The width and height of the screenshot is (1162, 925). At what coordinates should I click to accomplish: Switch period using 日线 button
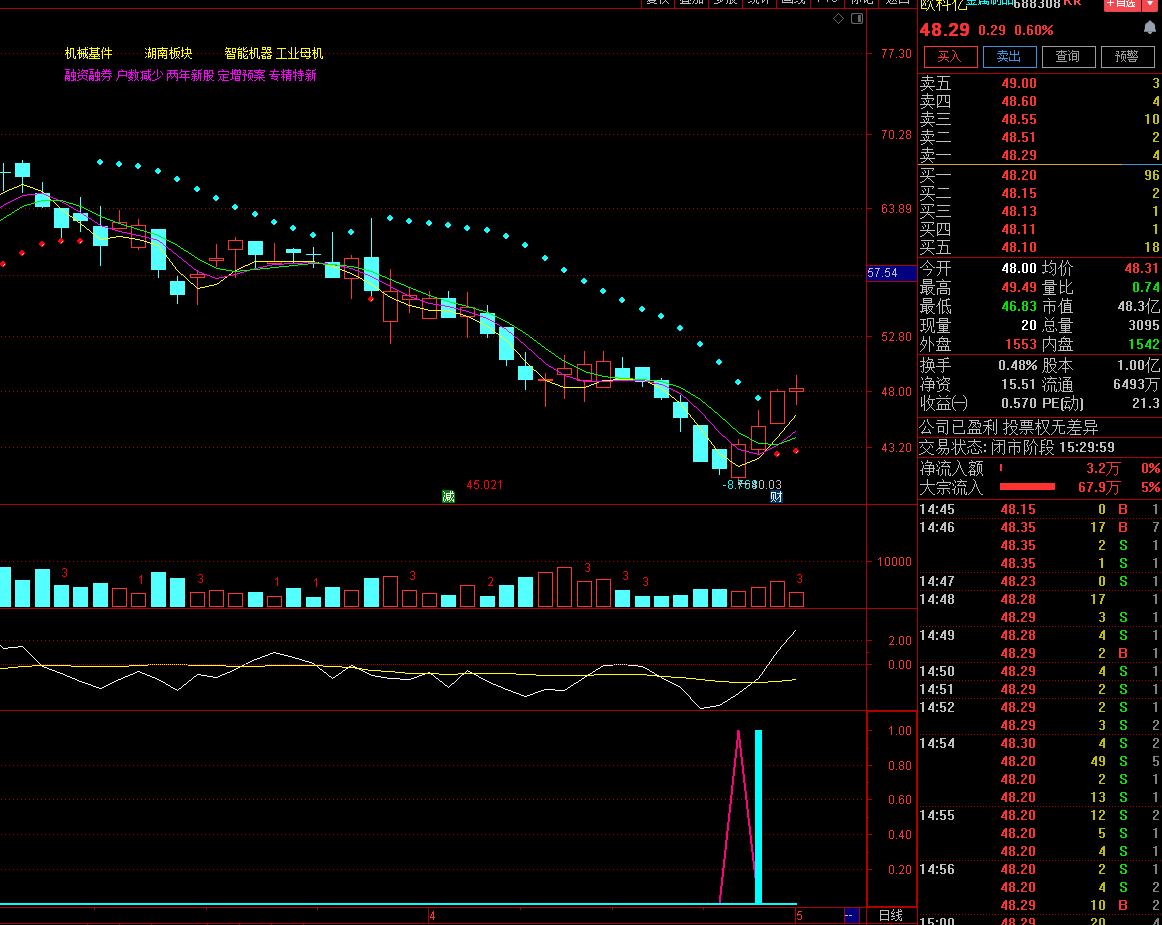pos(891,915)
